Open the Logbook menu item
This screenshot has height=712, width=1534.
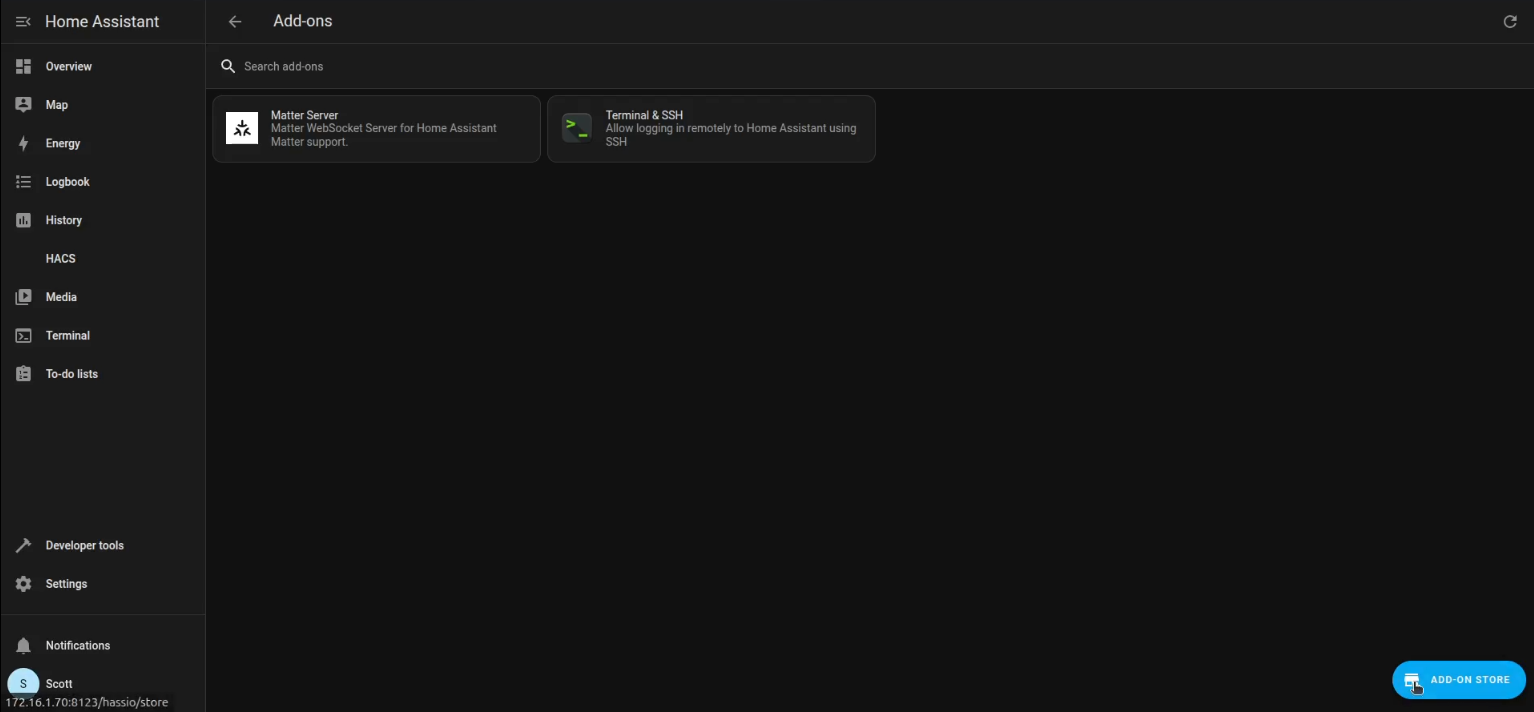[103, 181]
